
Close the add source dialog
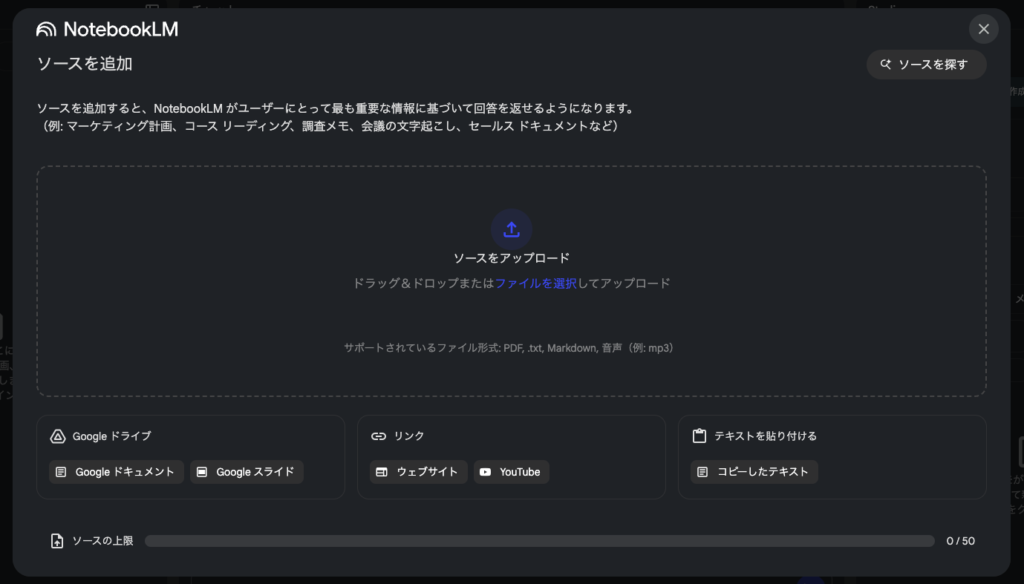[983, 29]
